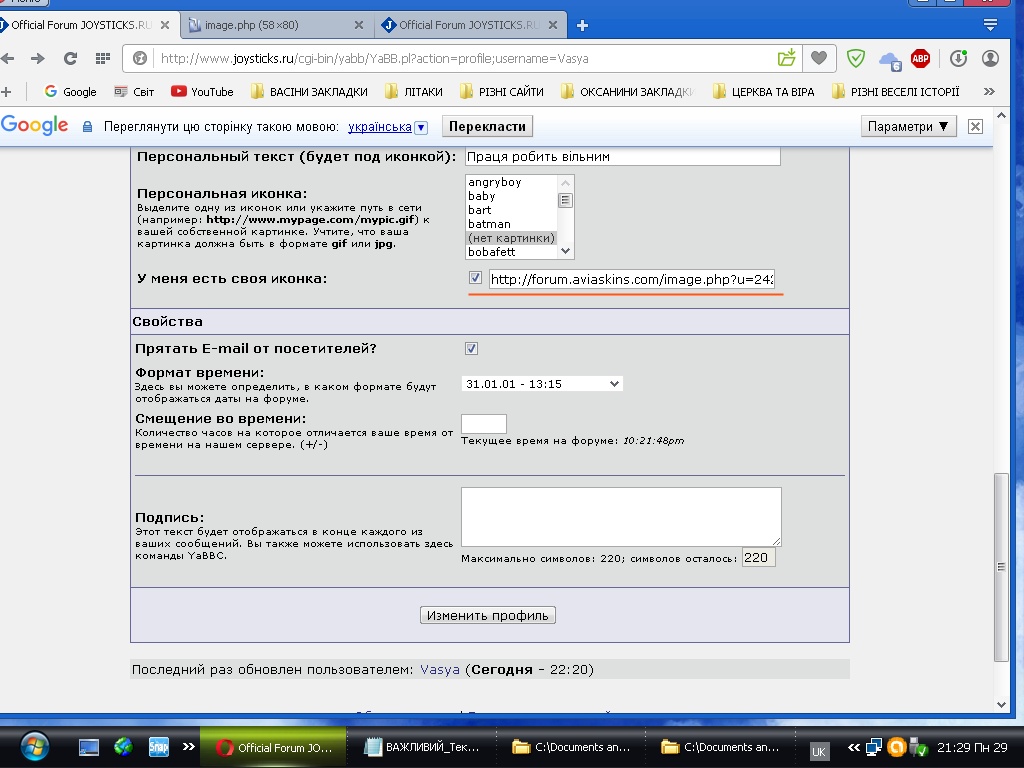Open the green shield security extension
1024x768 pixels.
(856, 59)
